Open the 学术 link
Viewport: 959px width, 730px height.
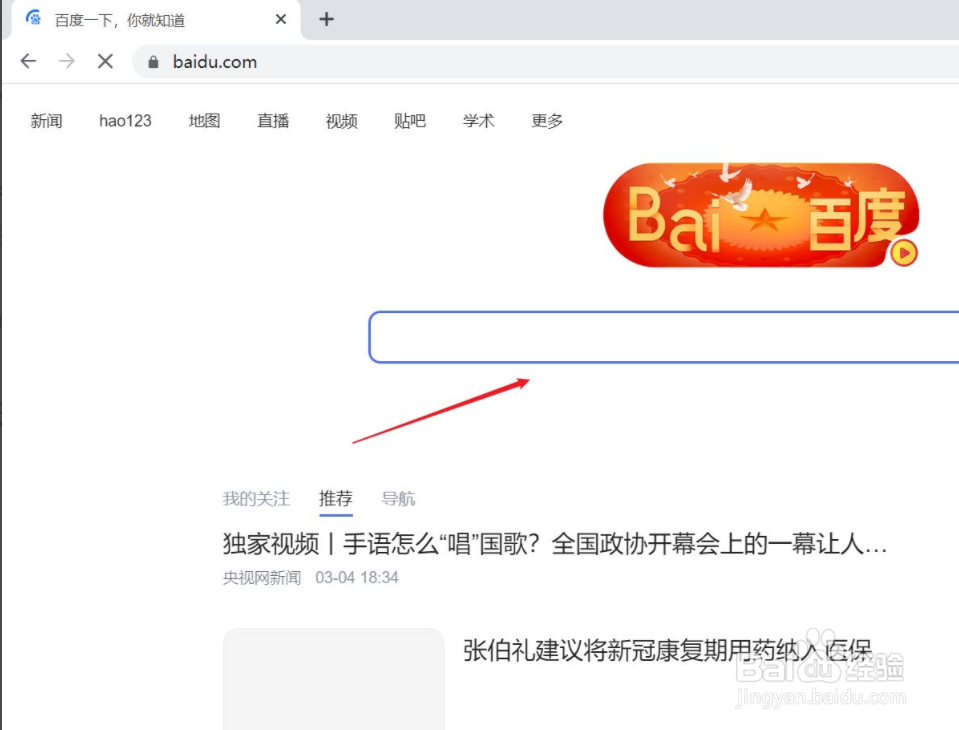click(478, 121)
